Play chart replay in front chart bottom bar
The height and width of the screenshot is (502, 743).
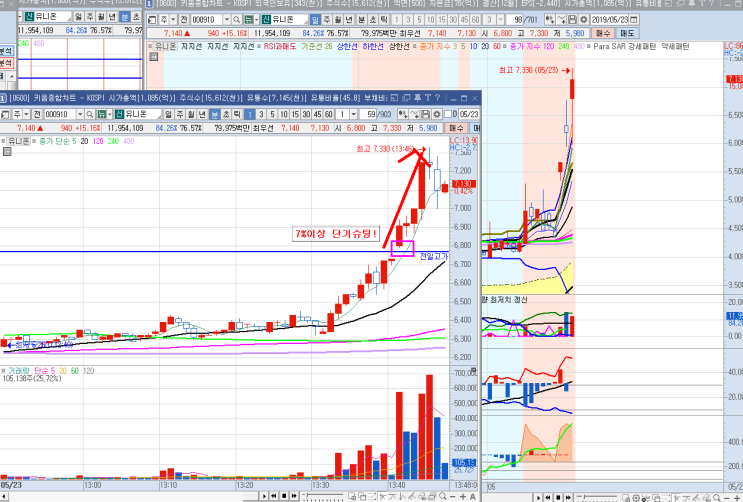click(x=264, y=496)
